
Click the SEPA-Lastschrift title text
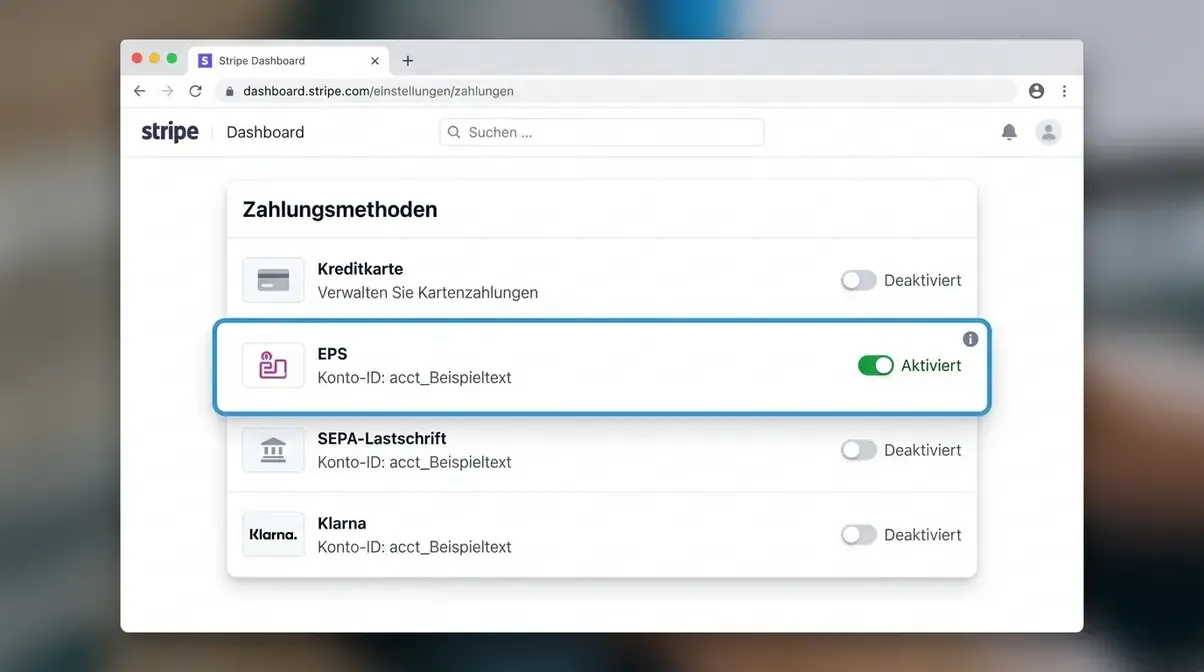click(x=382, y=439)
